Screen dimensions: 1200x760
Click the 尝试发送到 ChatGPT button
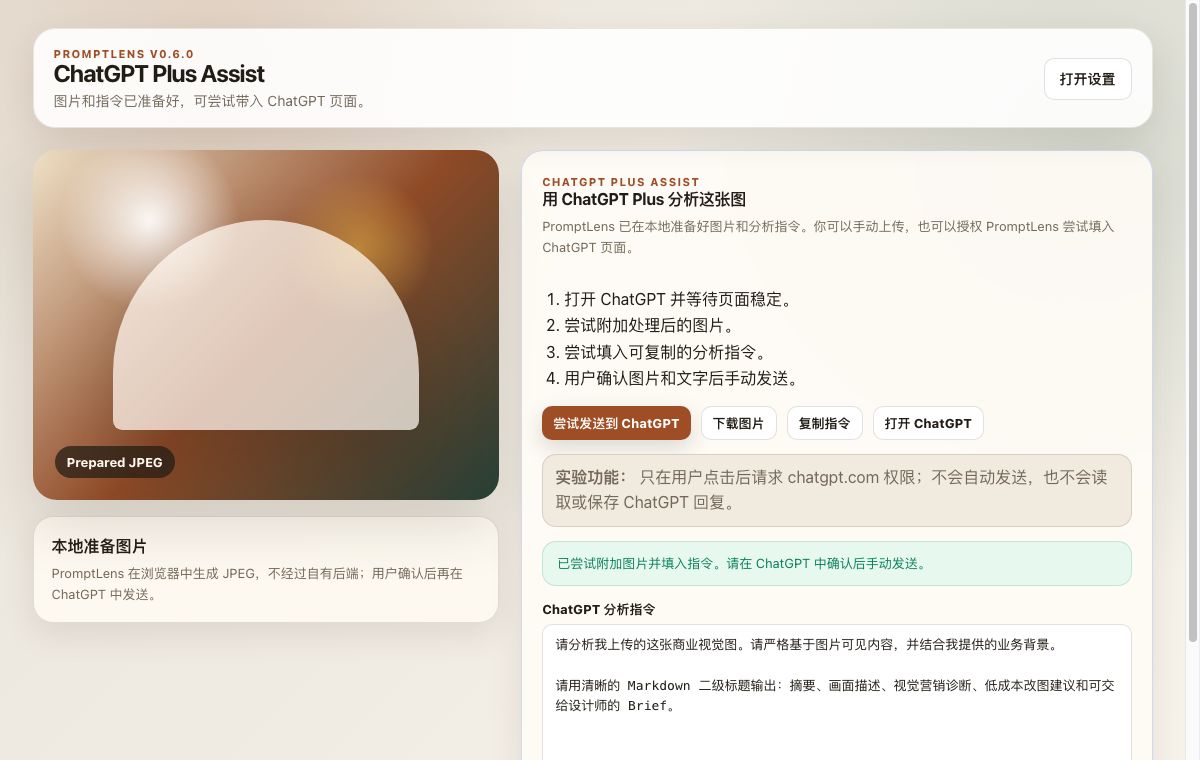pyautogui.click(x=616, y=423)
